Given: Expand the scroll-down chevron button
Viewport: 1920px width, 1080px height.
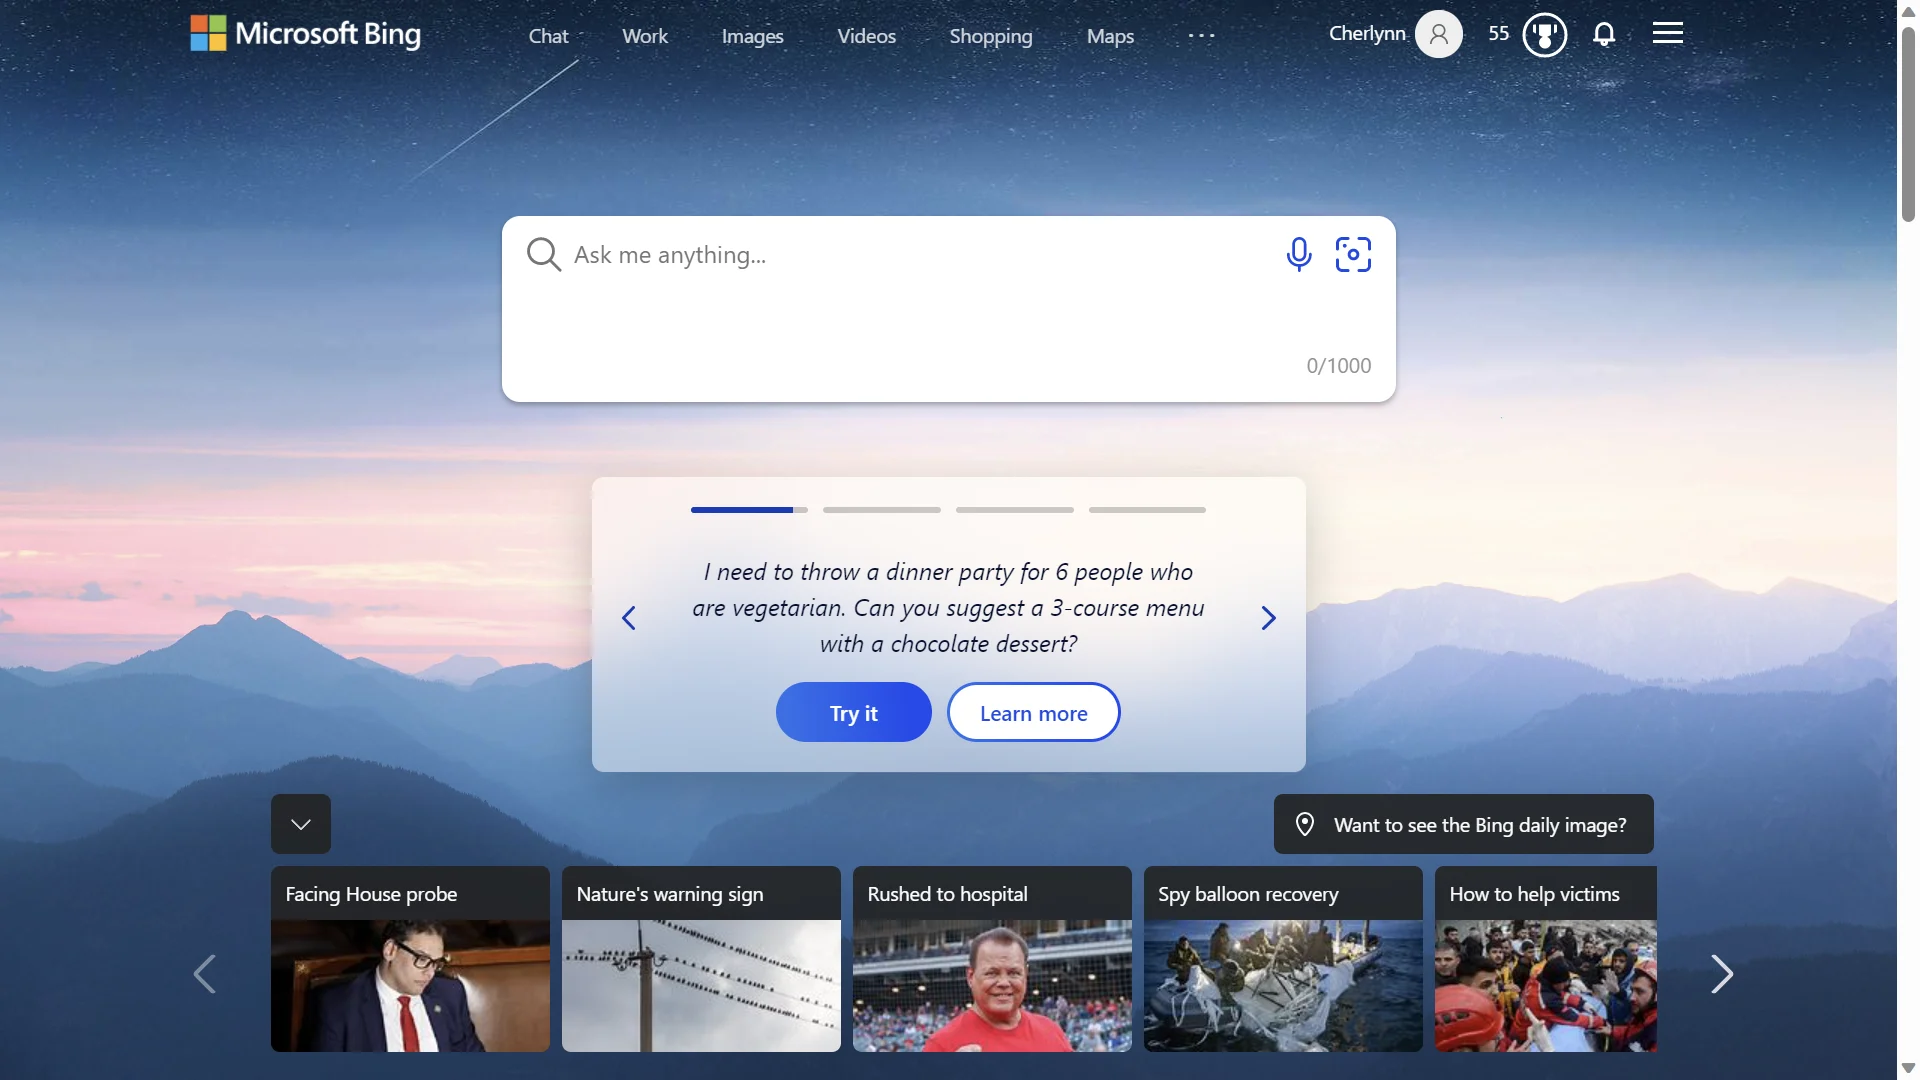Looking at the screenshot, I should coord(301,823).
